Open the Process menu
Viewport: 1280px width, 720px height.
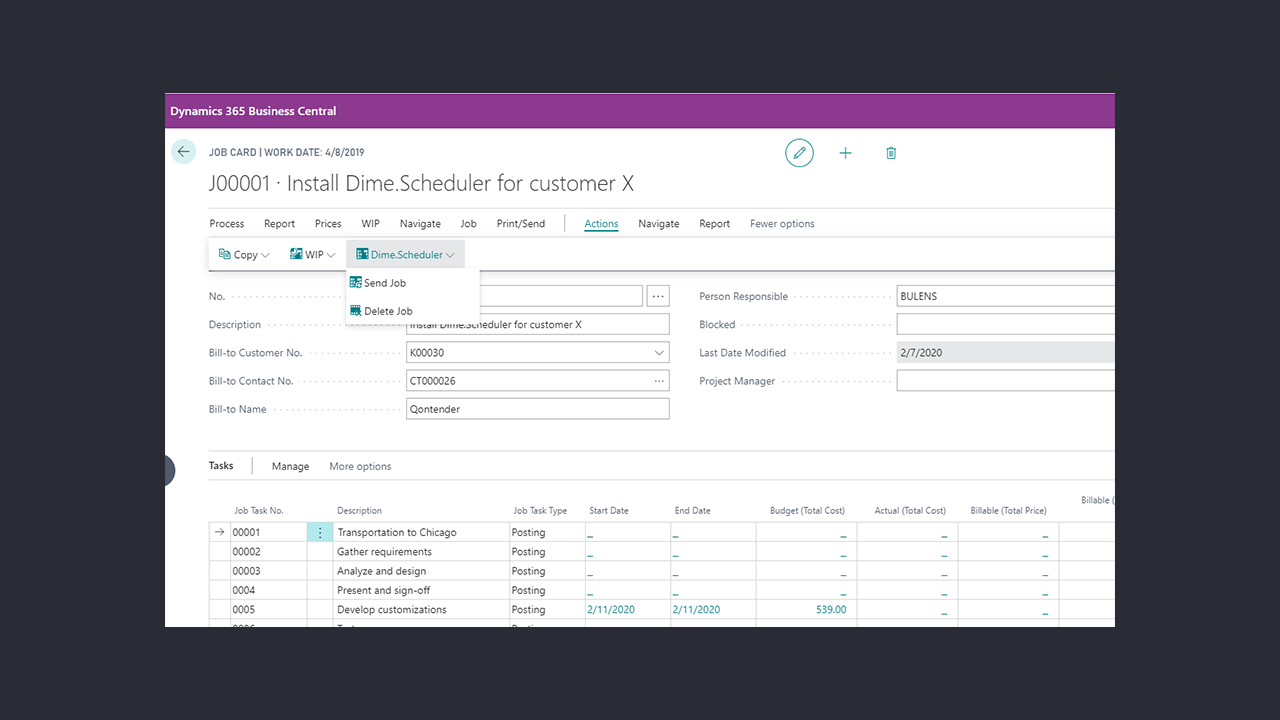click(227, 224)
